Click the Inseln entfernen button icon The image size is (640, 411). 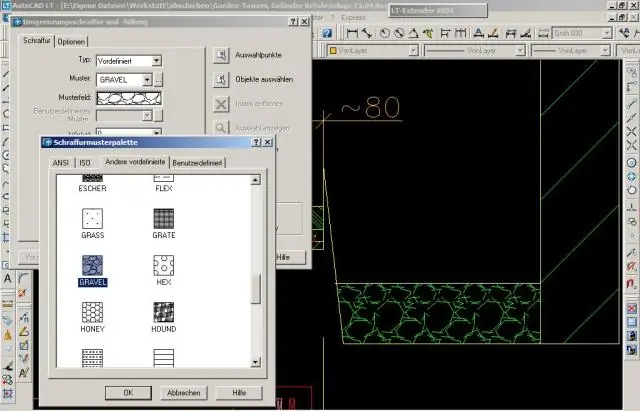click(x=221, y=104)
